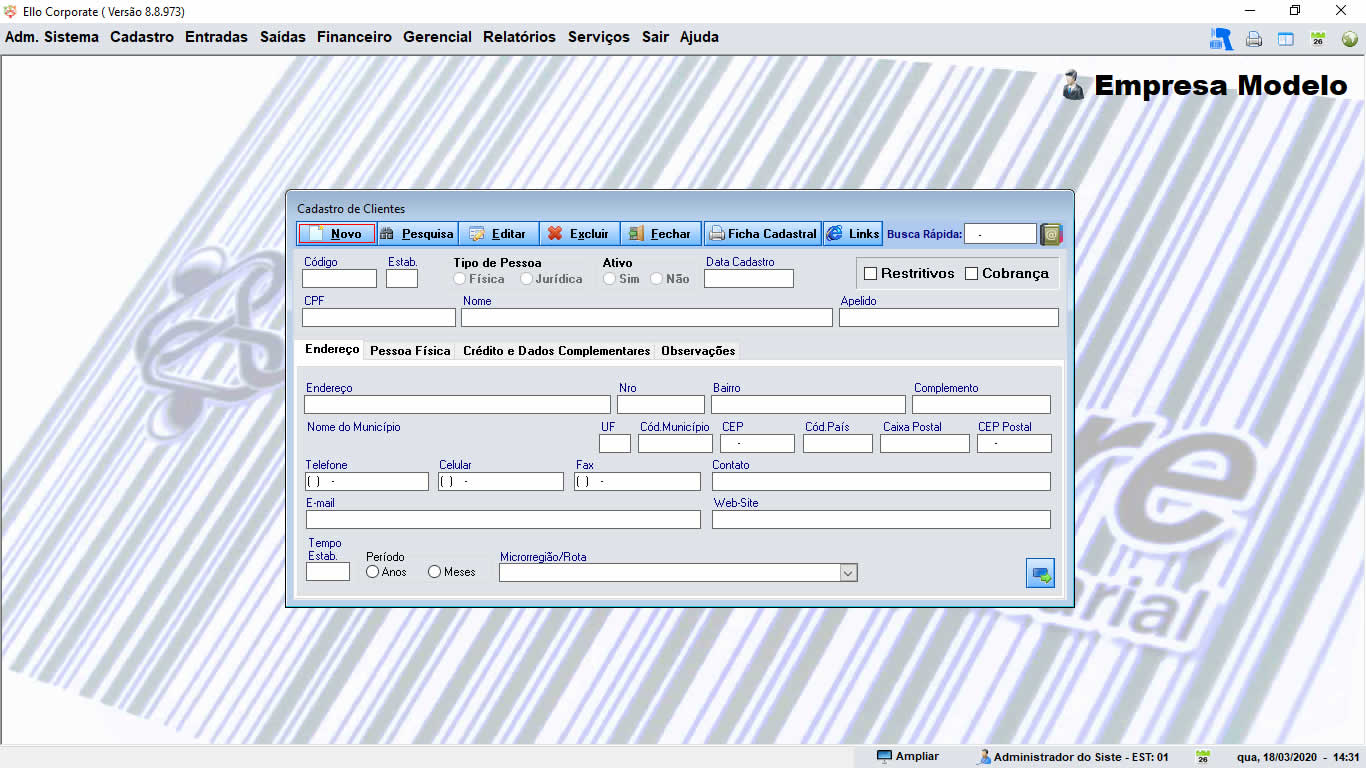Click the Data Cadastro field
This screenshot has height=768, width=1366.
[x=749, y=279]
